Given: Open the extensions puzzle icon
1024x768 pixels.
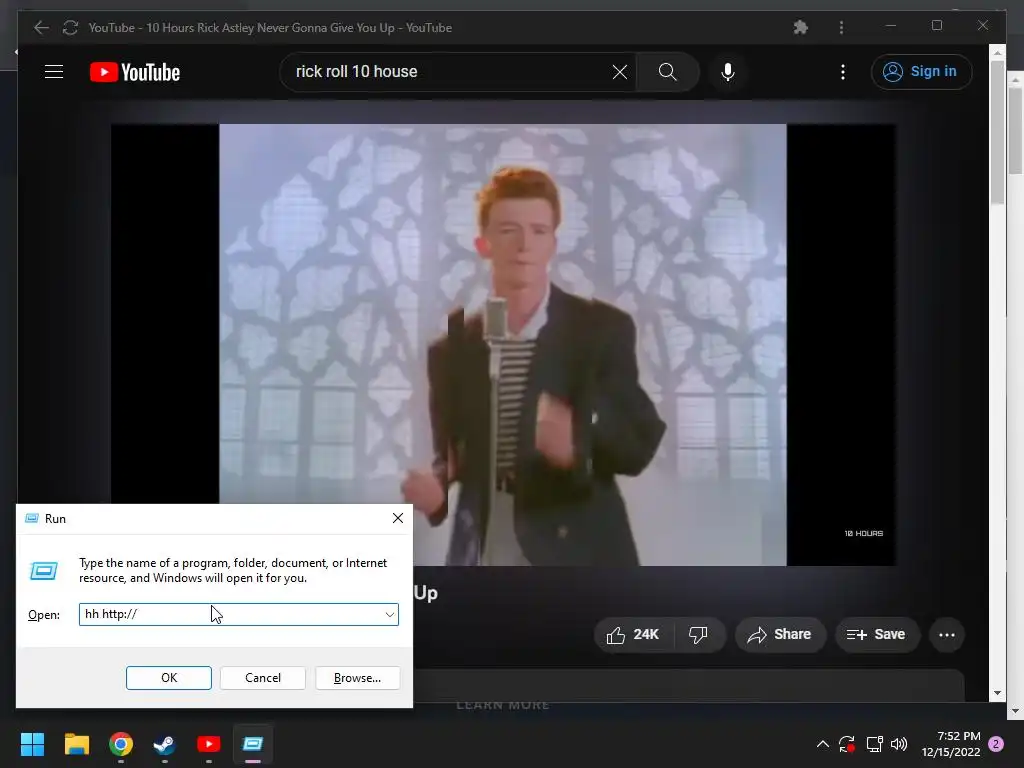Looking at the screenshot, I should pos(801,27).
